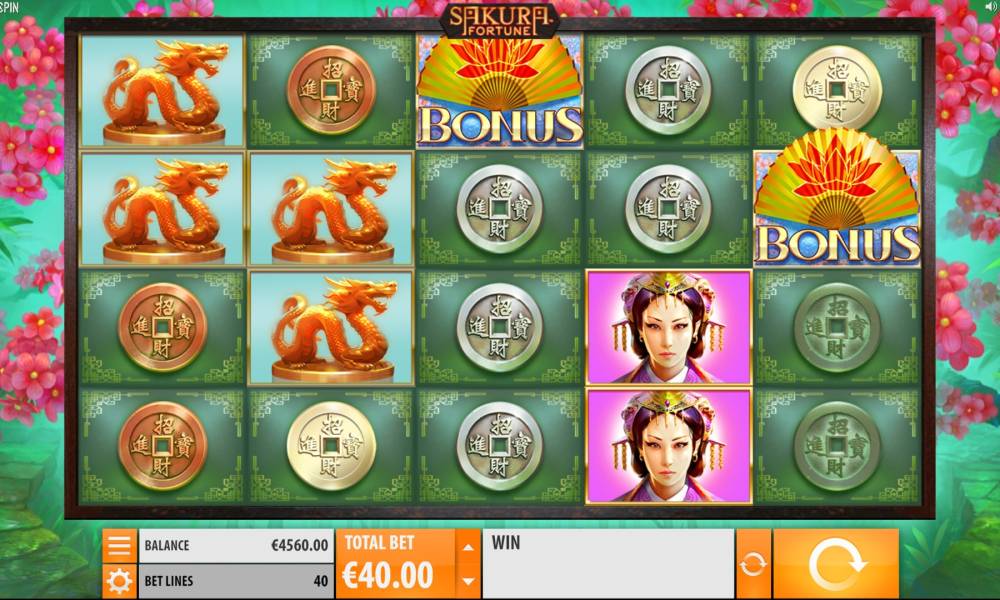Click the Balance €4560.00 display
The height and width of the screenshot is (600, 1000).
(x=236, y=546)
